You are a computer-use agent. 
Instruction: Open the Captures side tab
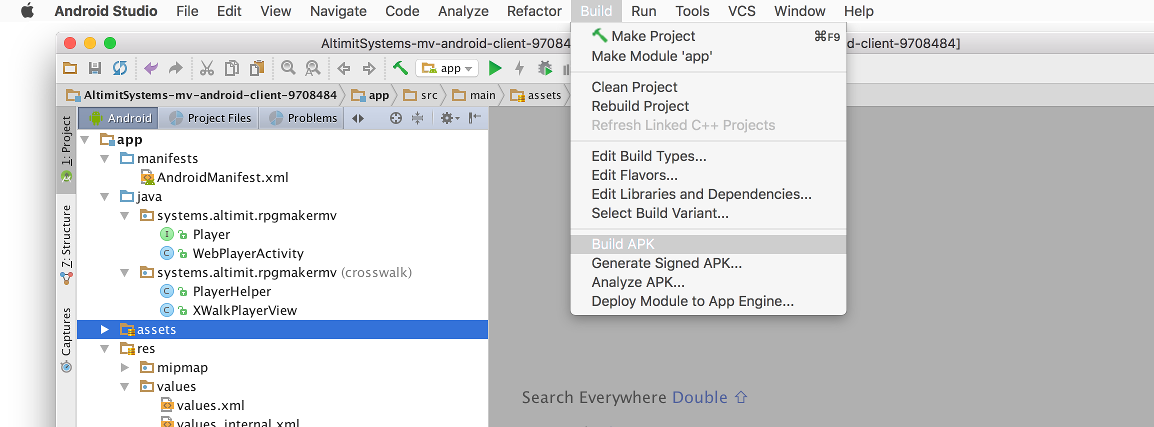(x=66, y=339)
